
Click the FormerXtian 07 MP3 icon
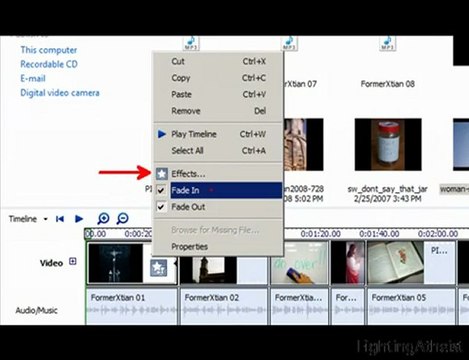click(x=289, y=43)
